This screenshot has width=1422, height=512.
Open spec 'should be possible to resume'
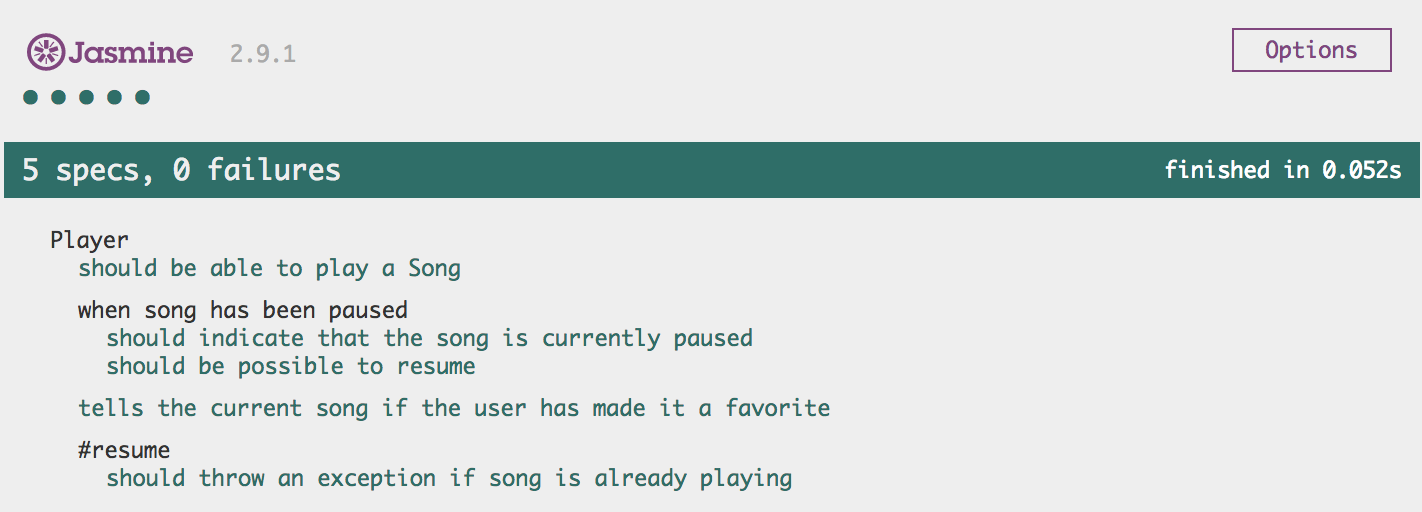point(291,366)
